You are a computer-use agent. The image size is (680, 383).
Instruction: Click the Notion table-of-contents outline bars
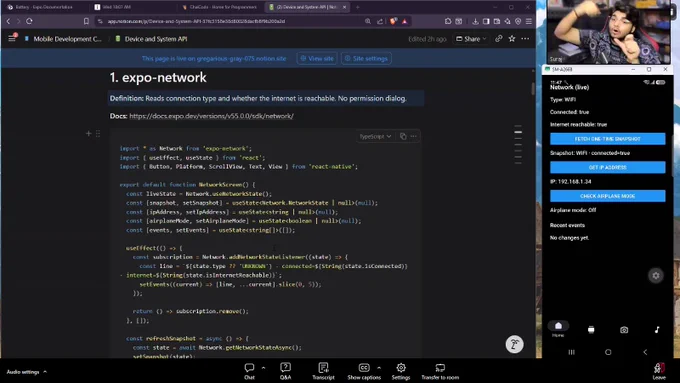(518, 145)
